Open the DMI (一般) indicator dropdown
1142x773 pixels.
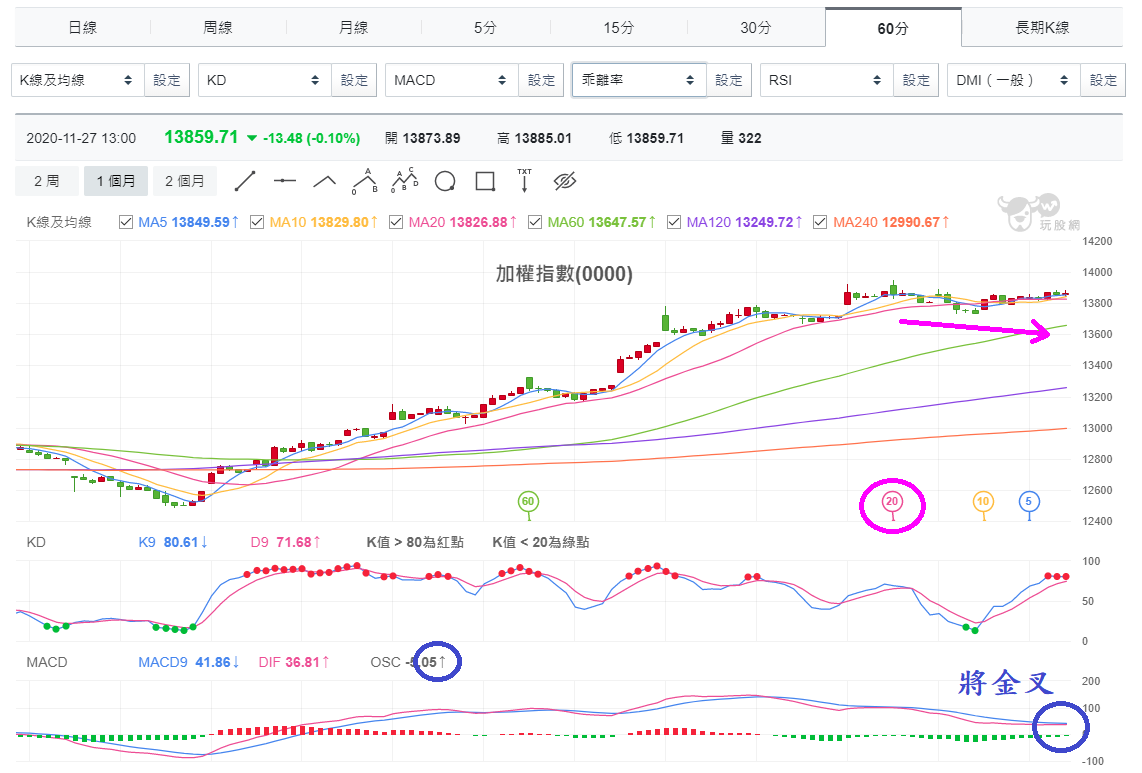1015,80
